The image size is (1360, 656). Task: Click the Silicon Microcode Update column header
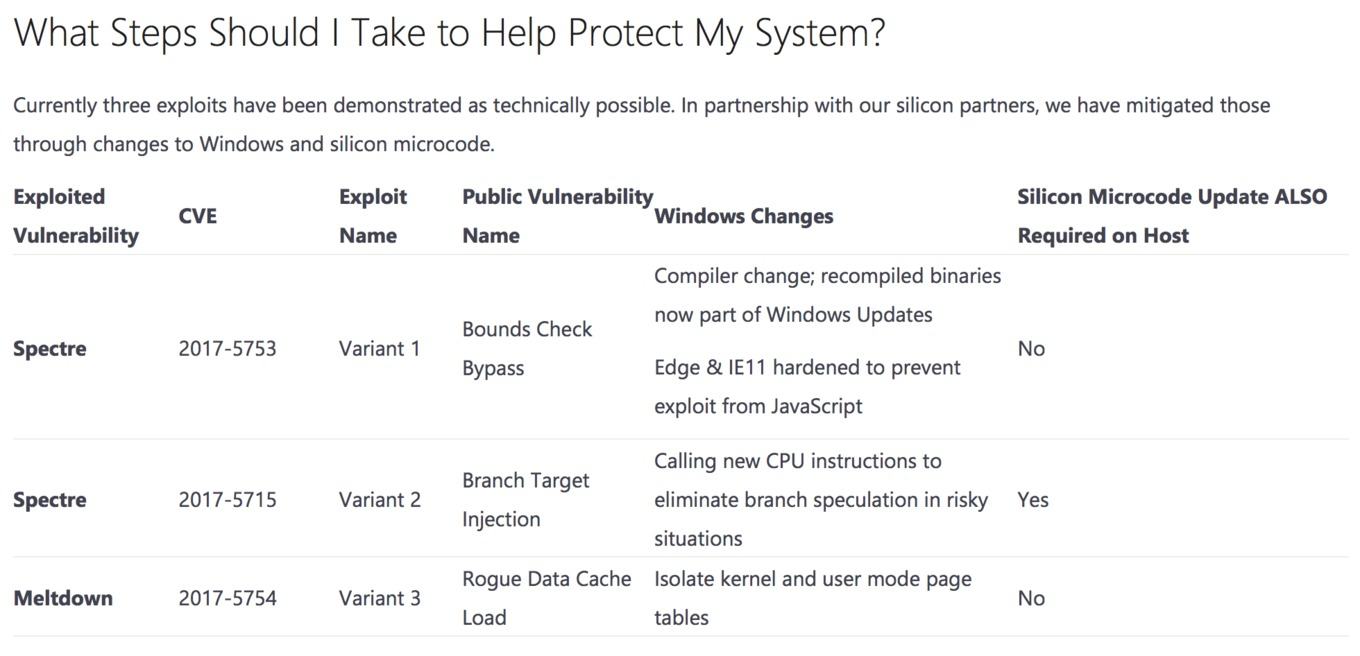coord(1172,216)
